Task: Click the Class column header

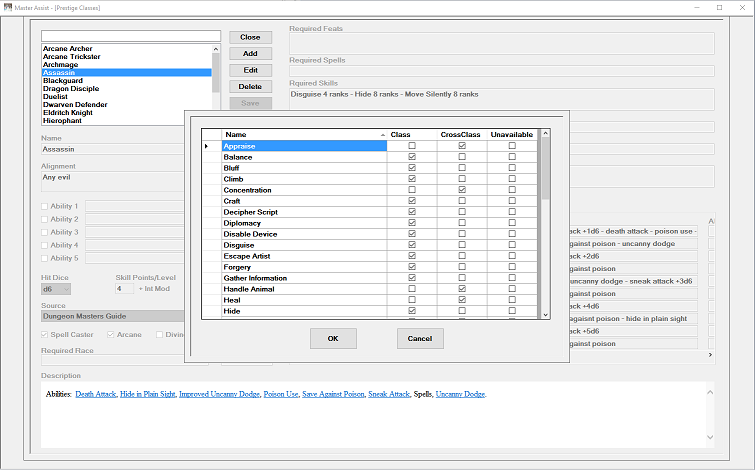Action: [x=412, y=134]
